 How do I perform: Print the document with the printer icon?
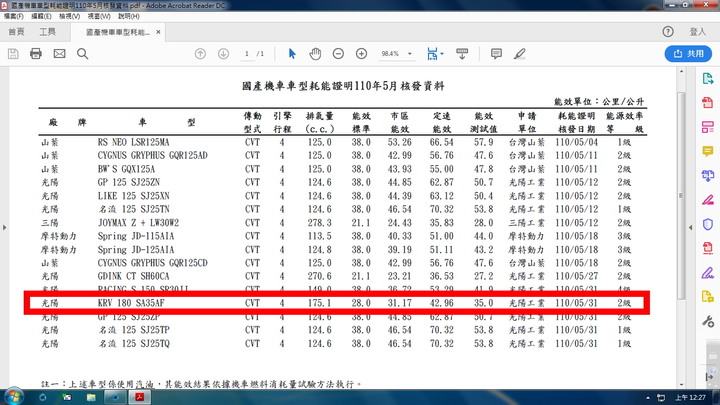pos(36,54)
